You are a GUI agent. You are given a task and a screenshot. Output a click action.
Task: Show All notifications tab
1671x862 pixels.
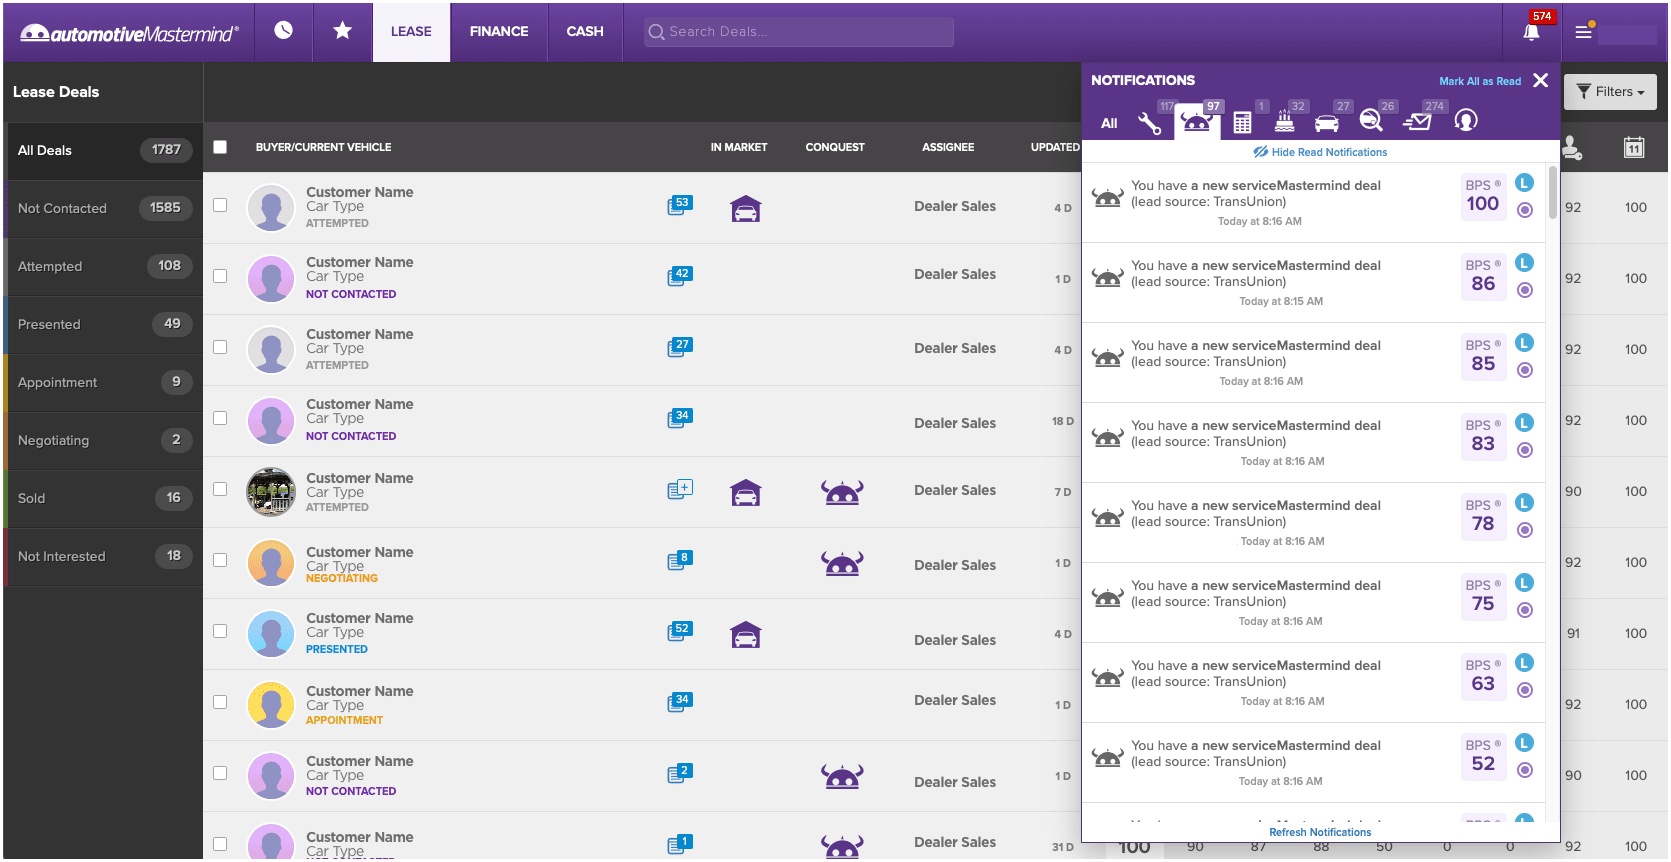1109,123
